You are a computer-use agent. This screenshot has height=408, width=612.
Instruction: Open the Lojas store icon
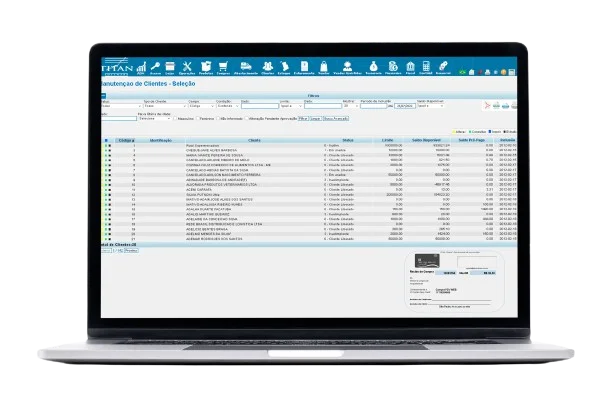click(170, 67)
